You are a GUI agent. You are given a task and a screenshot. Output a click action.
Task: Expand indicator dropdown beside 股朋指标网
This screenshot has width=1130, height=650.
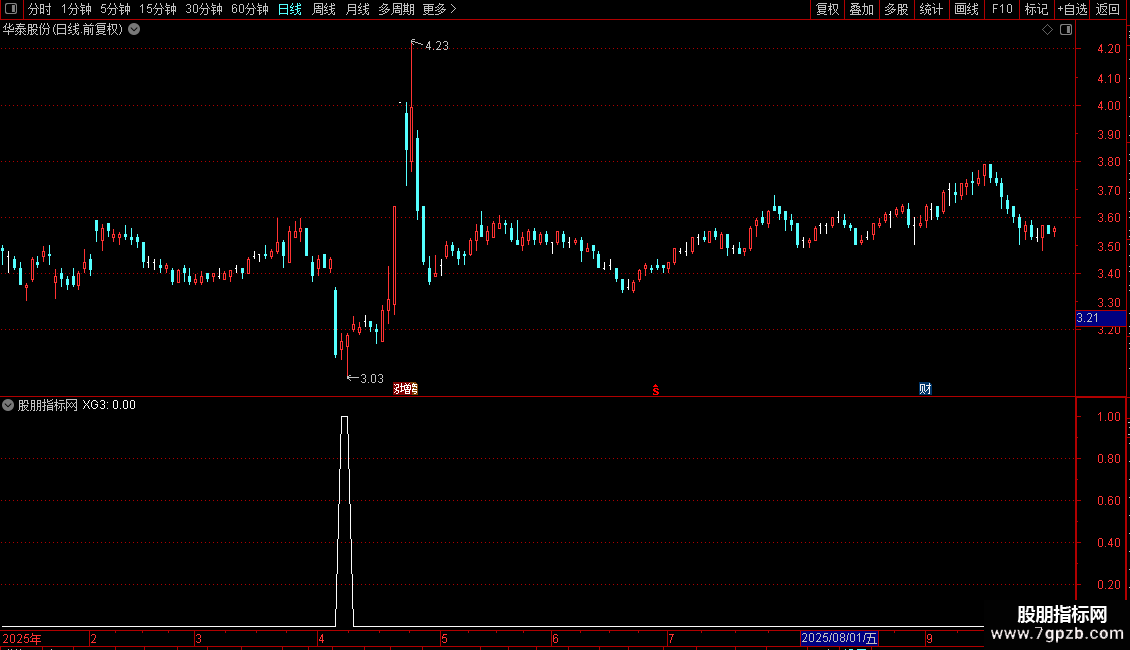(x=8, y=405)
